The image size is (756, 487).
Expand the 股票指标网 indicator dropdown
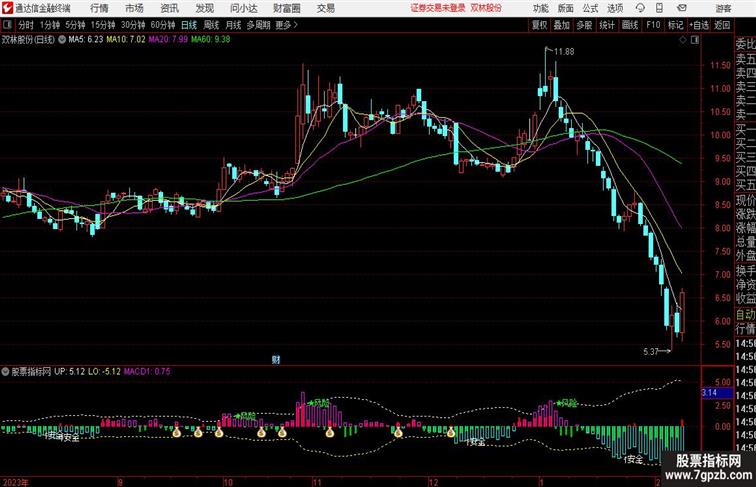point(5,372)
